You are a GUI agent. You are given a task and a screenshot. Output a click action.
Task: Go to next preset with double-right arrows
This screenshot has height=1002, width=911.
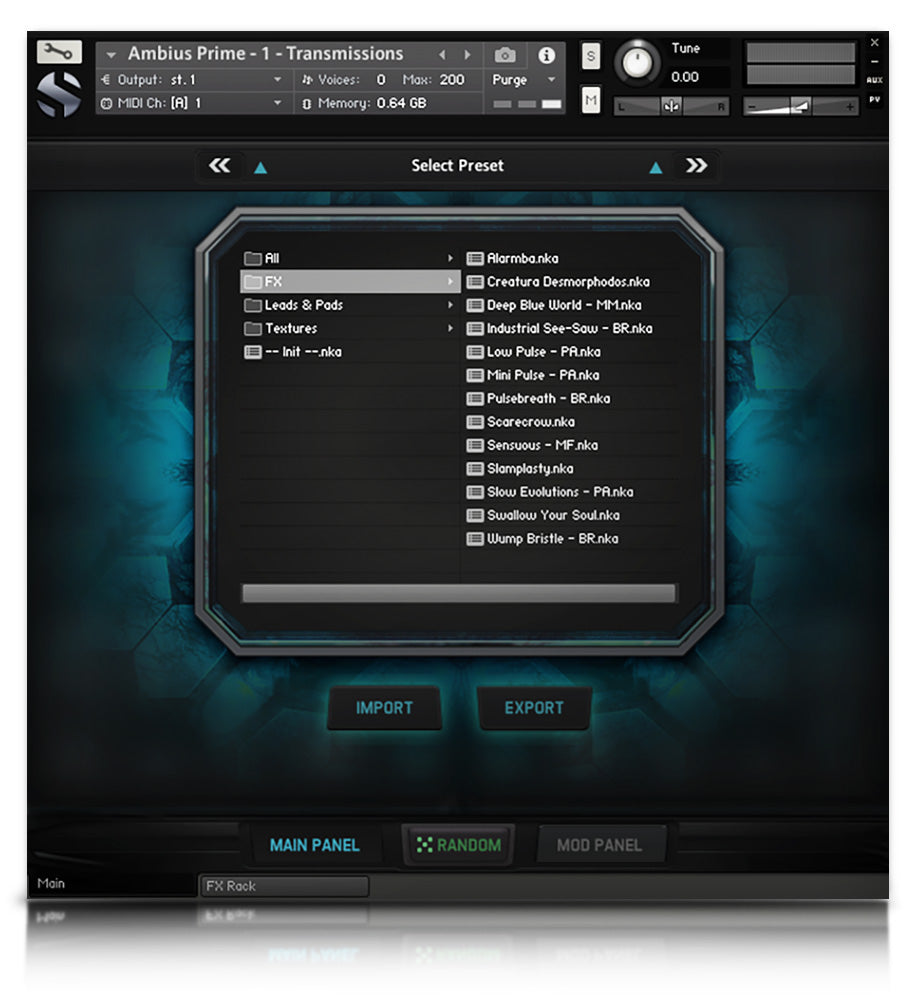(x=696, y=166)
